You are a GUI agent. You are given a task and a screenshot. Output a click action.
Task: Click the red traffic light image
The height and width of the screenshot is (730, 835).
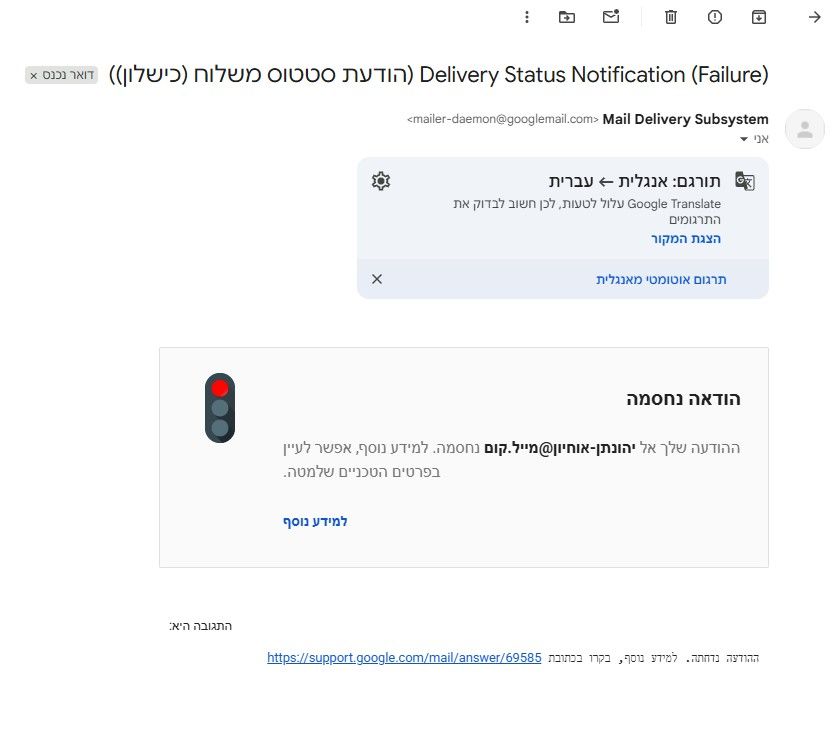[220, 408]
